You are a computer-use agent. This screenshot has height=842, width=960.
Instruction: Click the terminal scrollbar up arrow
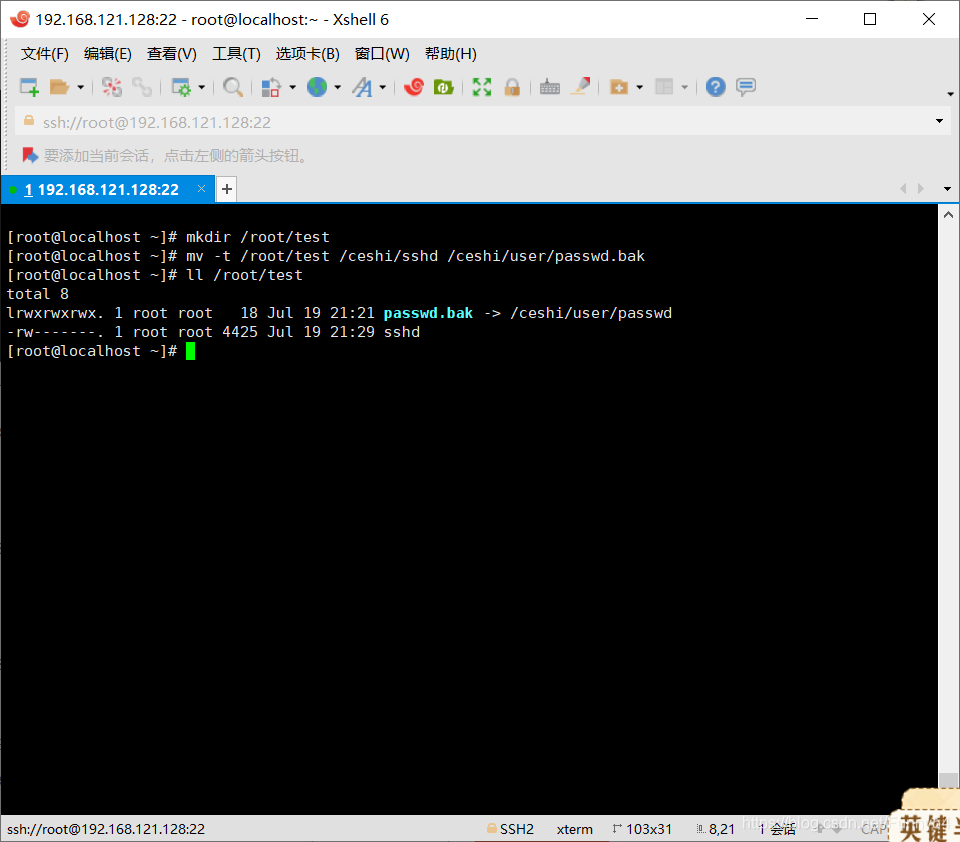click(948, 214)
